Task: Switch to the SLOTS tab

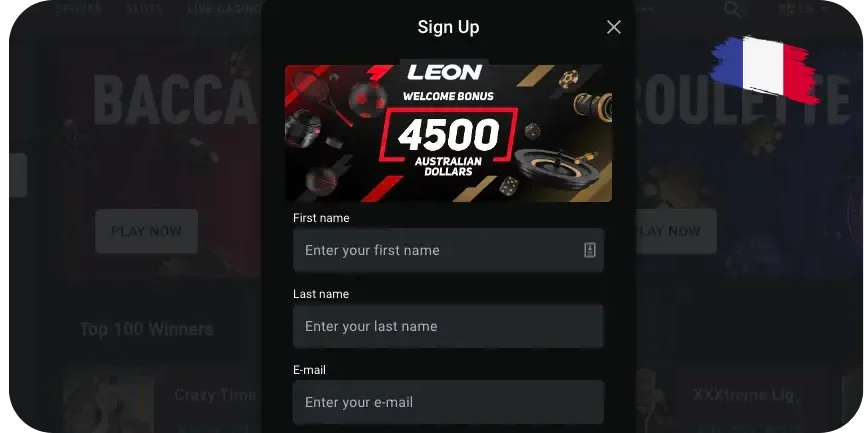Action: [x=145, y=9]
